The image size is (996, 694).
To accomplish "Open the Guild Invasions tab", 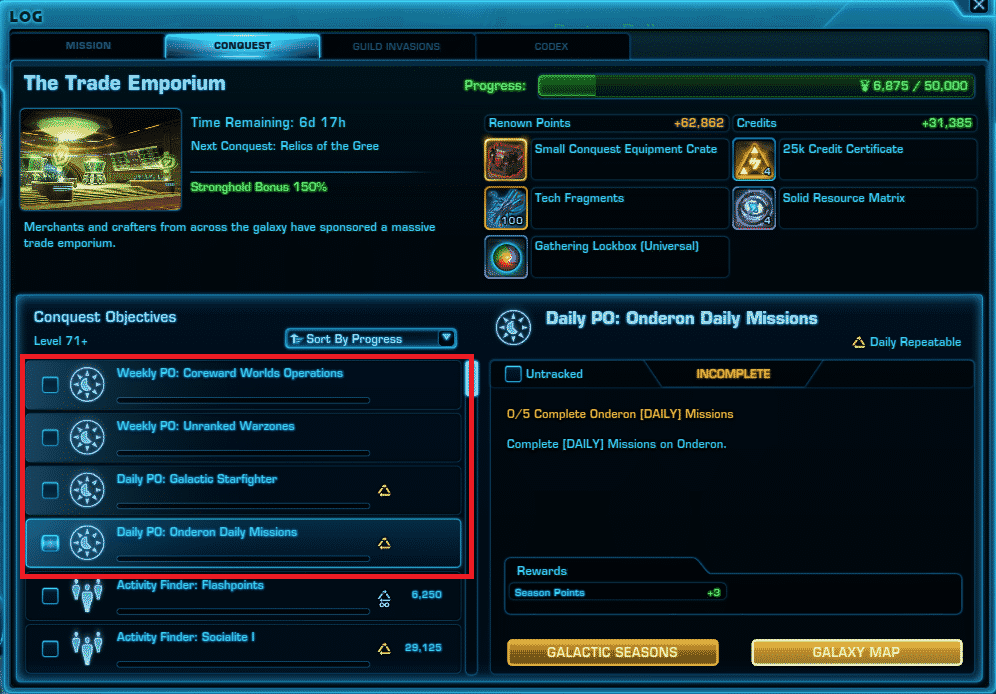I will (x=396, y=46).
